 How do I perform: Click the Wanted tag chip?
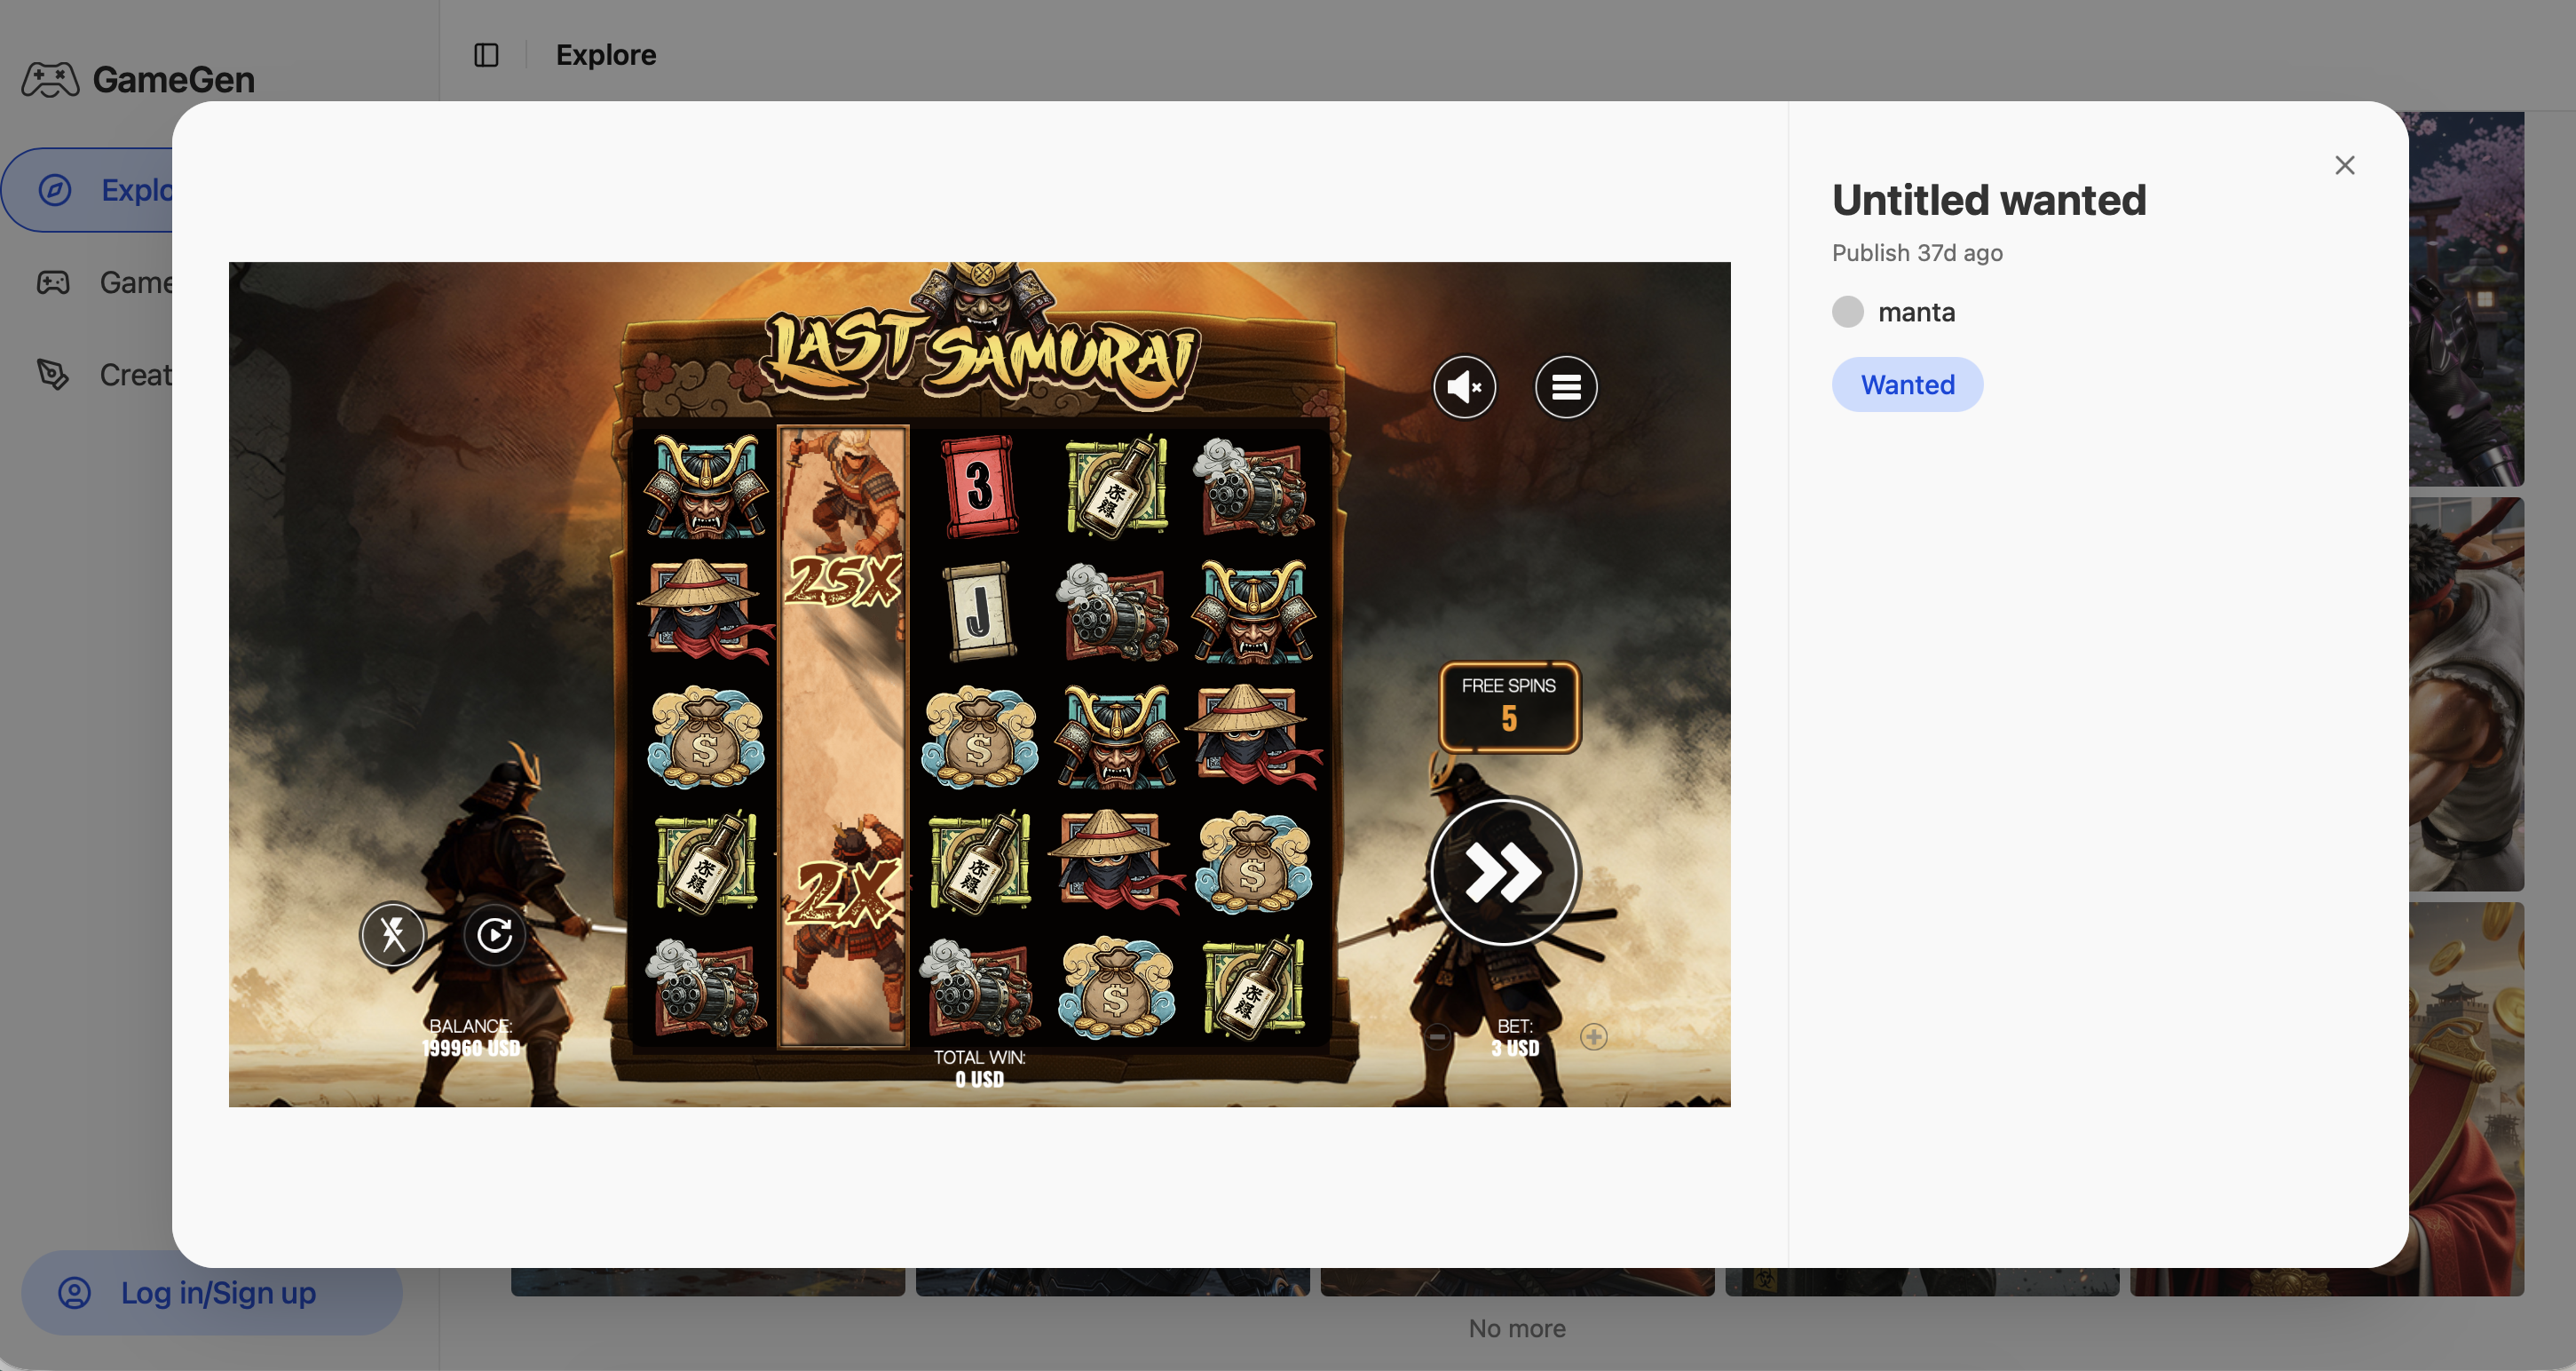click(1906, 385)
